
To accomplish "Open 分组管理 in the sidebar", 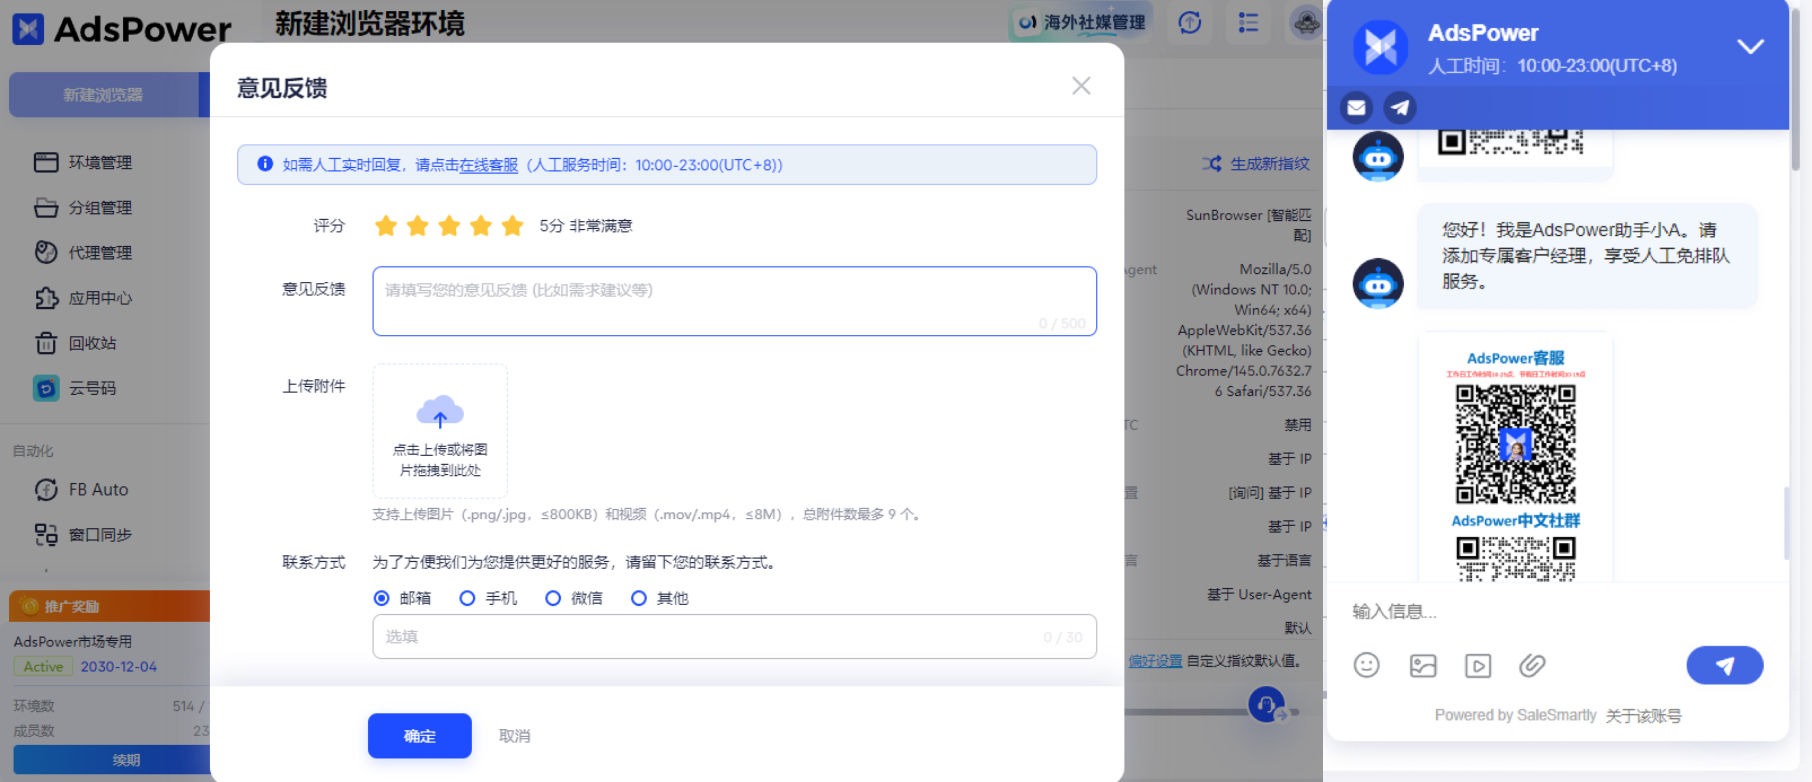I will click(x=83, y=207).
